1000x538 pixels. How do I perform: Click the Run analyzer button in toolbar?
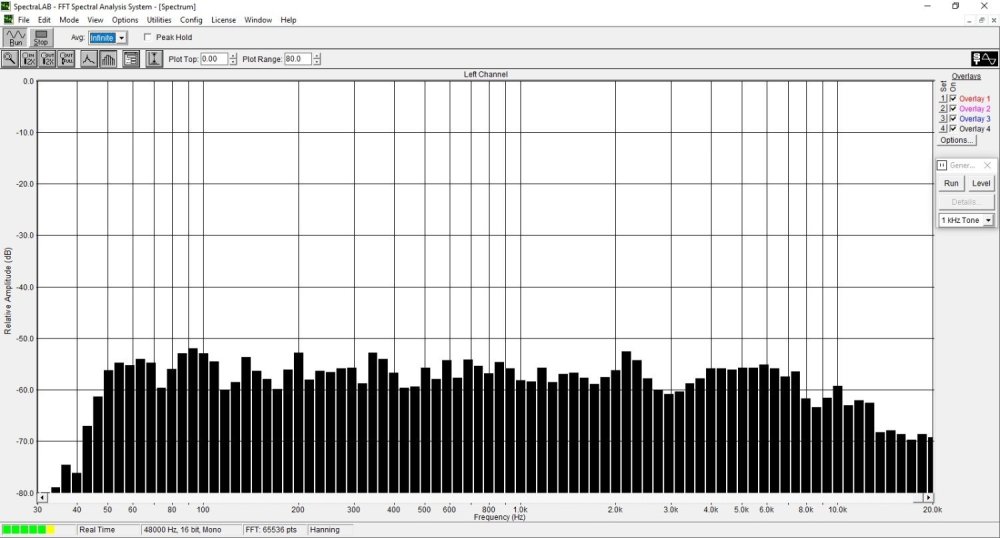click(x=15, y=38)
